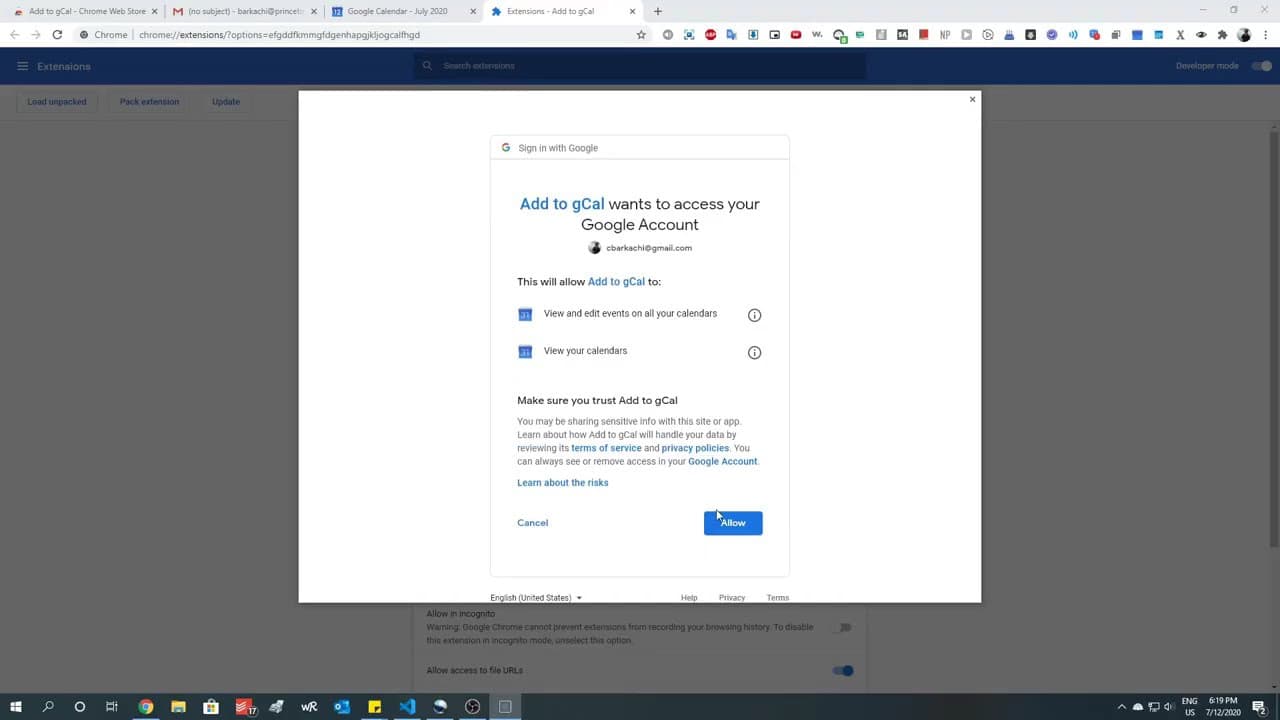Open the Help link at dialog bottom
The height and width of the screenshot is (720, 1280).
tap(689, 598)
